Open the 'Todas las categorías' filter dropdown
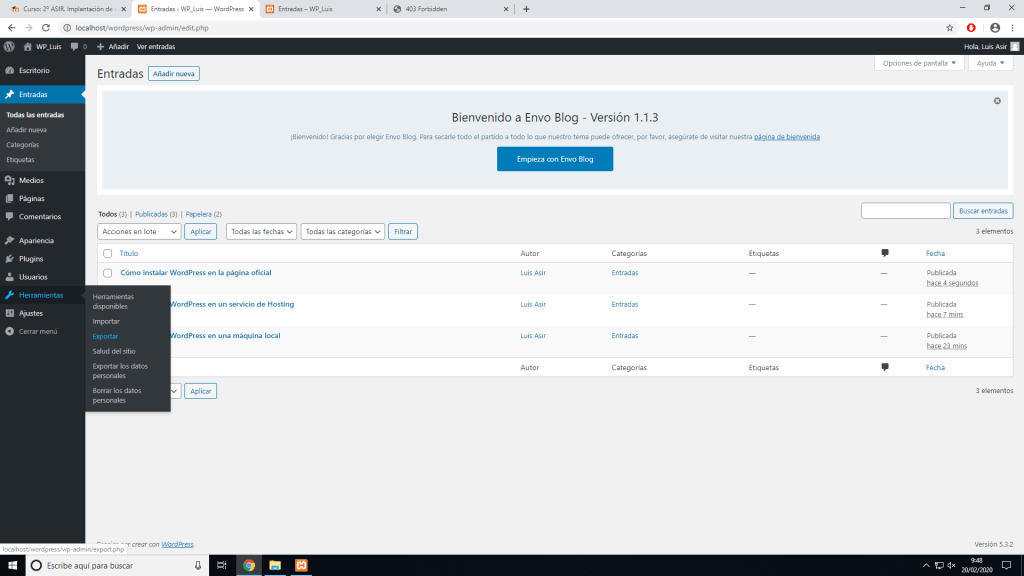This screenshot has width=1024, height=576. [x=342, y=231]
